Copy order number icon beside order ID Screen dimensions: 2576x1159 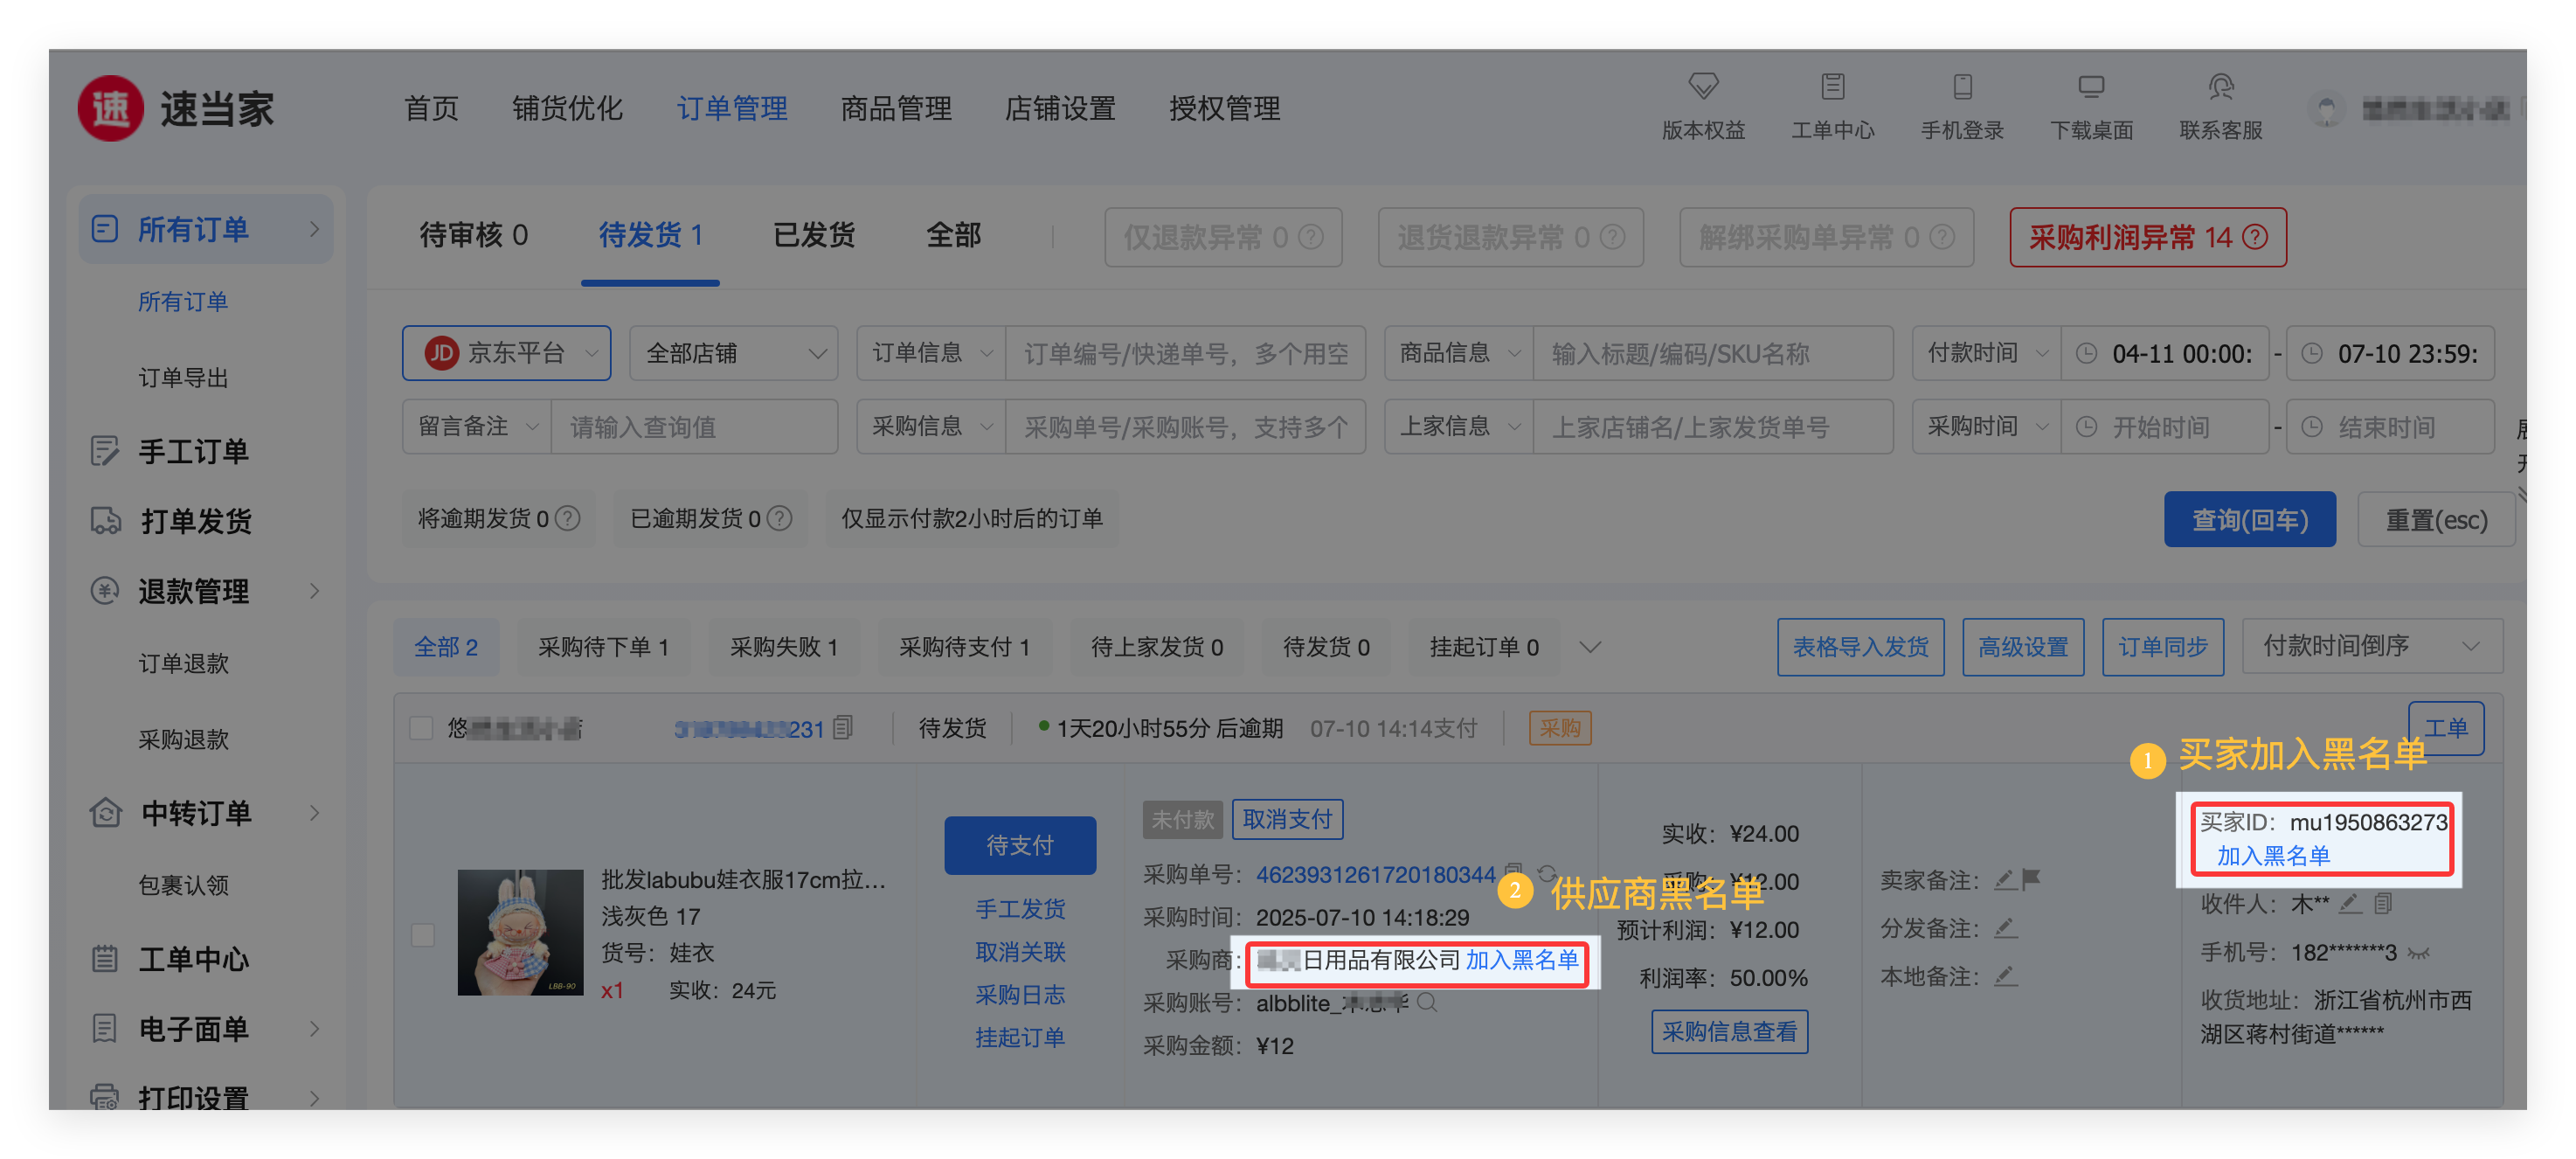coord(843,728)
